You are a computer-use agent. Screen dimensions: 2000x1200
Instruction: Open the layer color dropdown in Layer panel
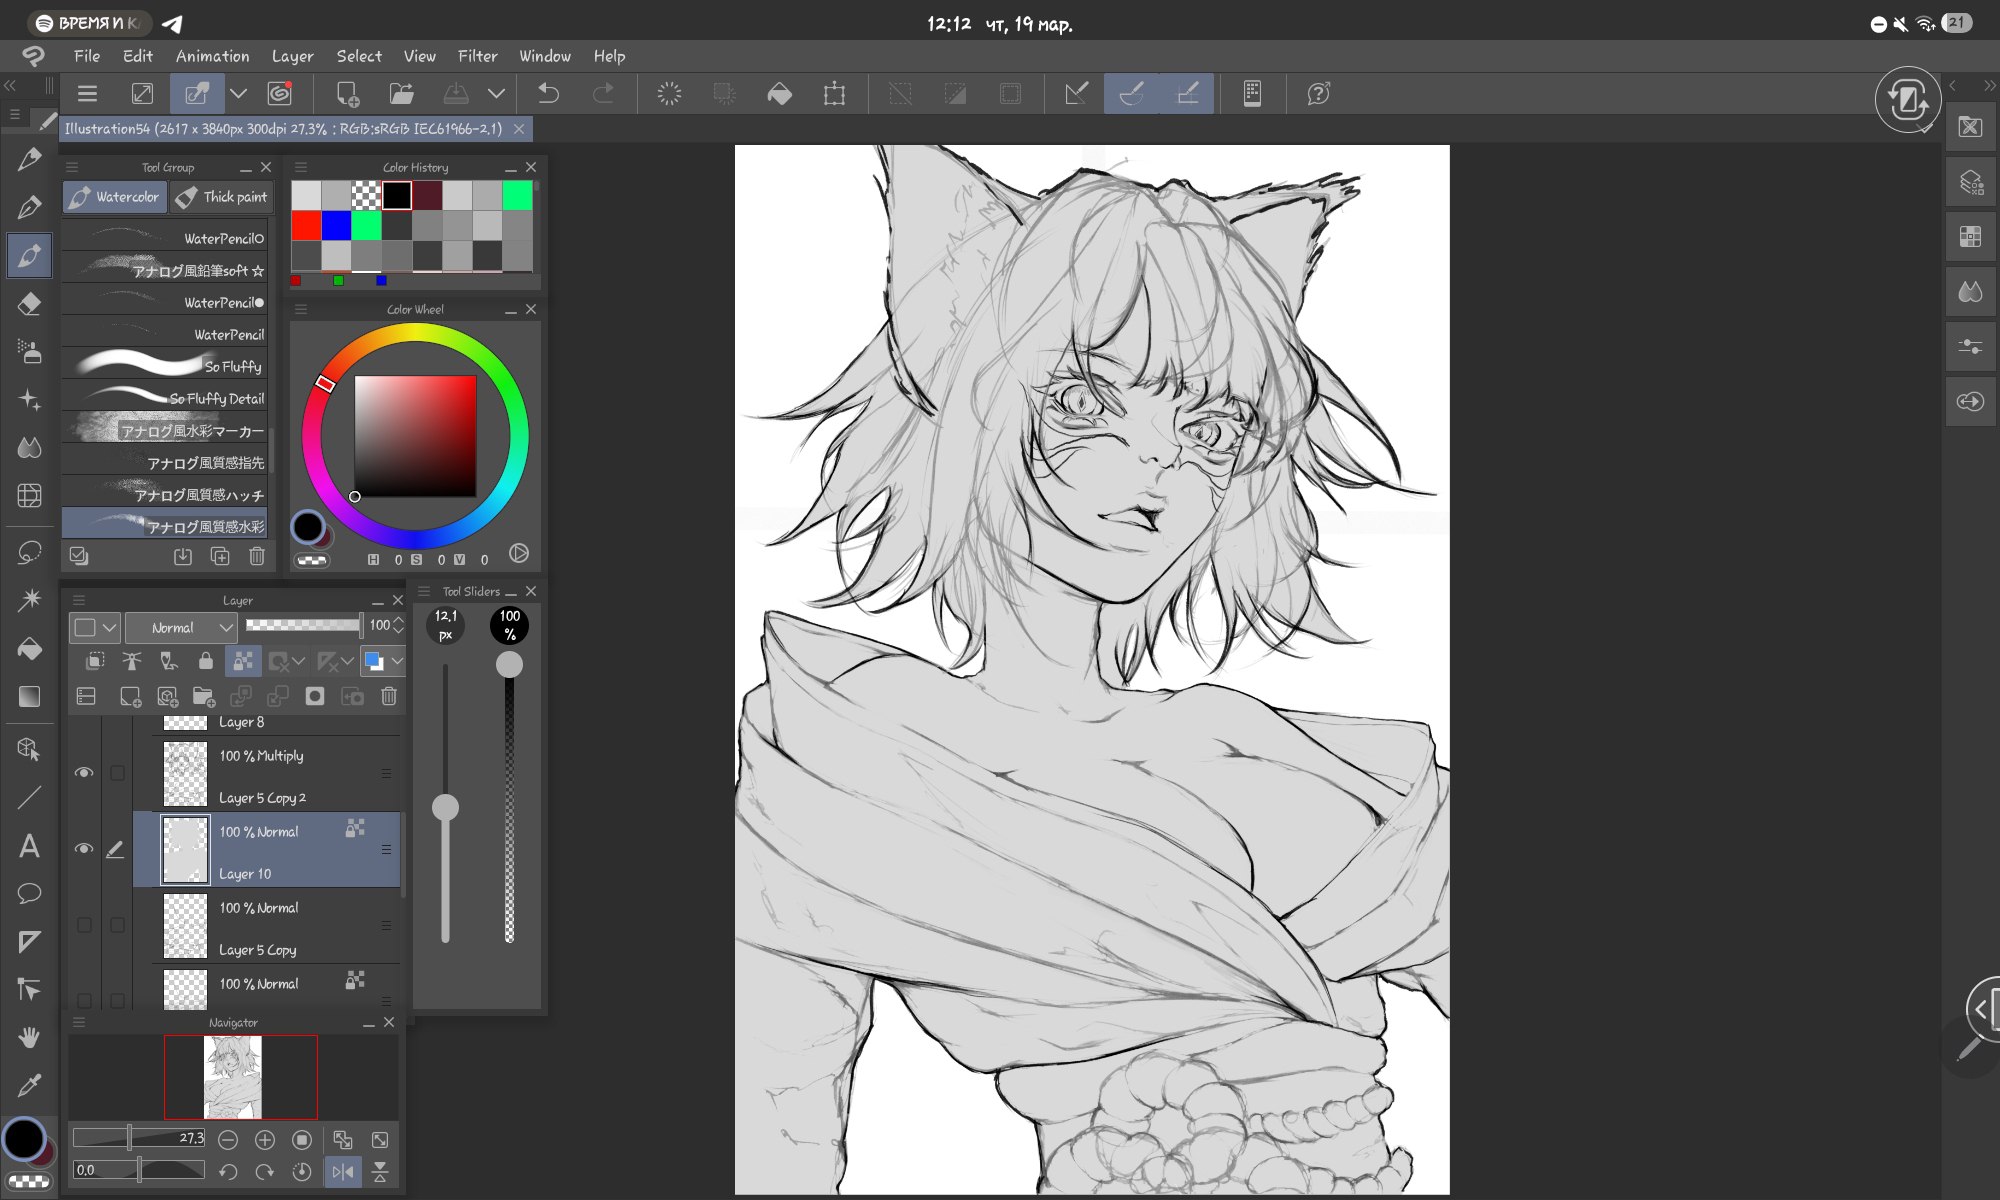[x=95, y=628]
